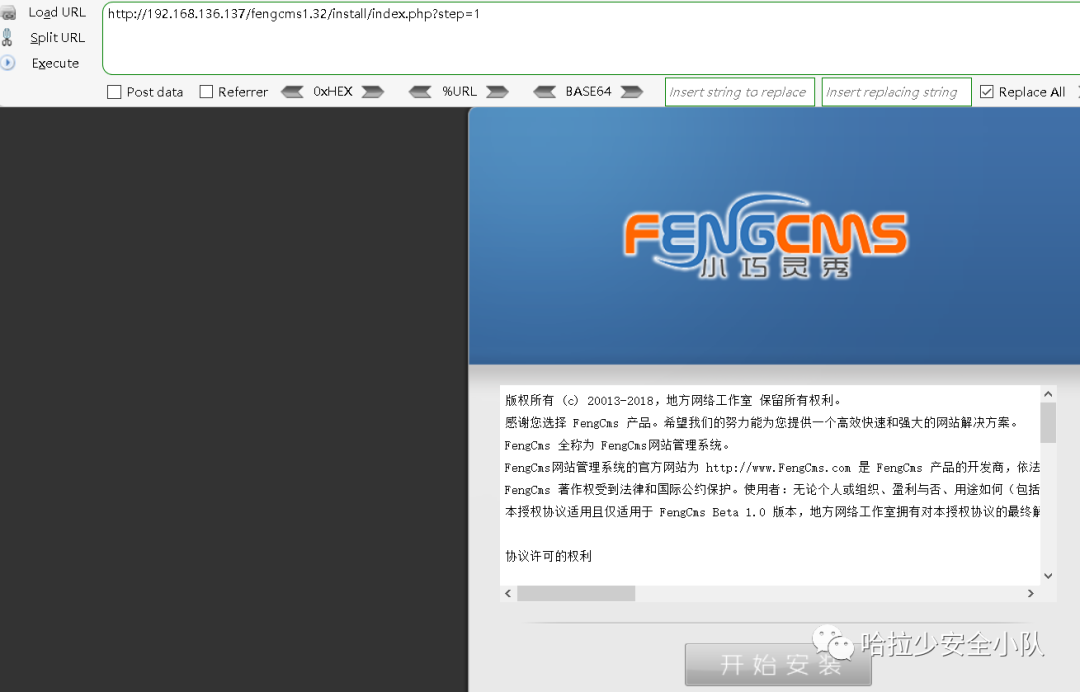Open the 0xHEX encoding menu

(x=333, y=92)
